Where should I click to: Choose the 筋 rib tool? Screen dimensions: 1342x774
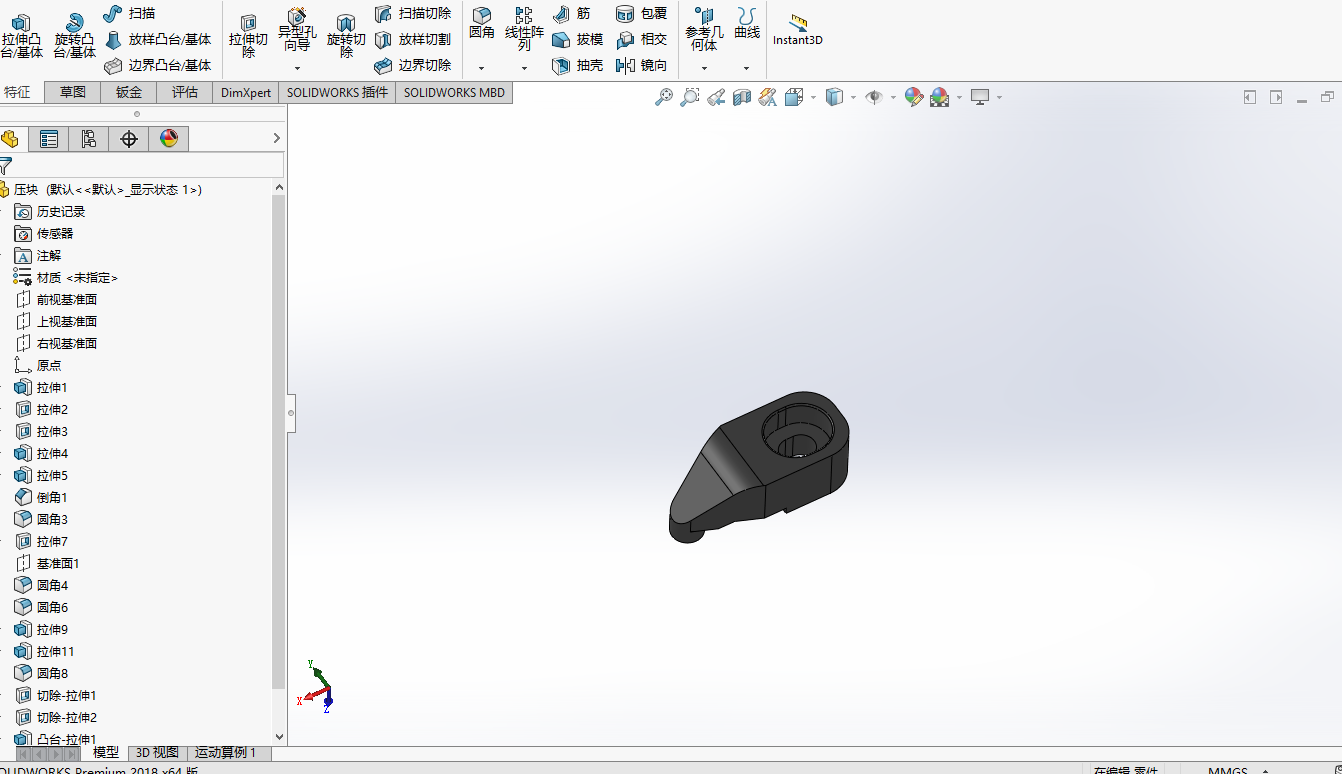pyautogui.click(x=571, y=13)
